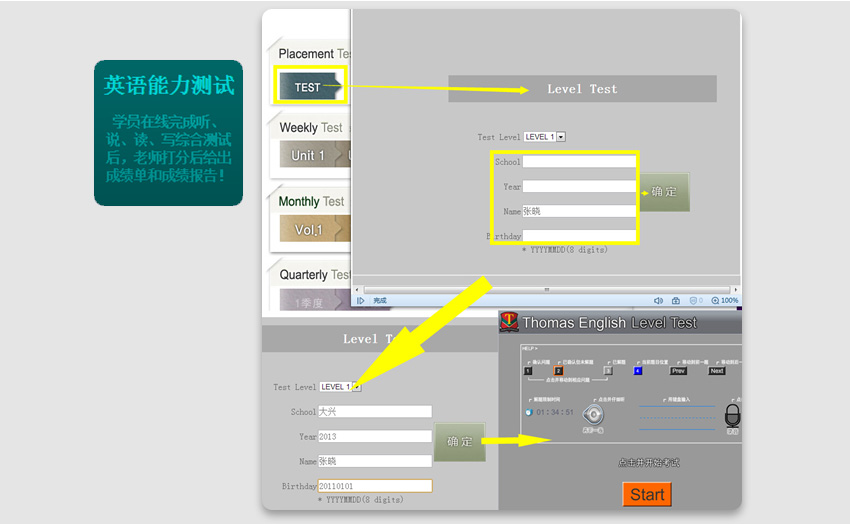
Task: Click the 01:34:51 timer value
Action: [x=555, y=412]
